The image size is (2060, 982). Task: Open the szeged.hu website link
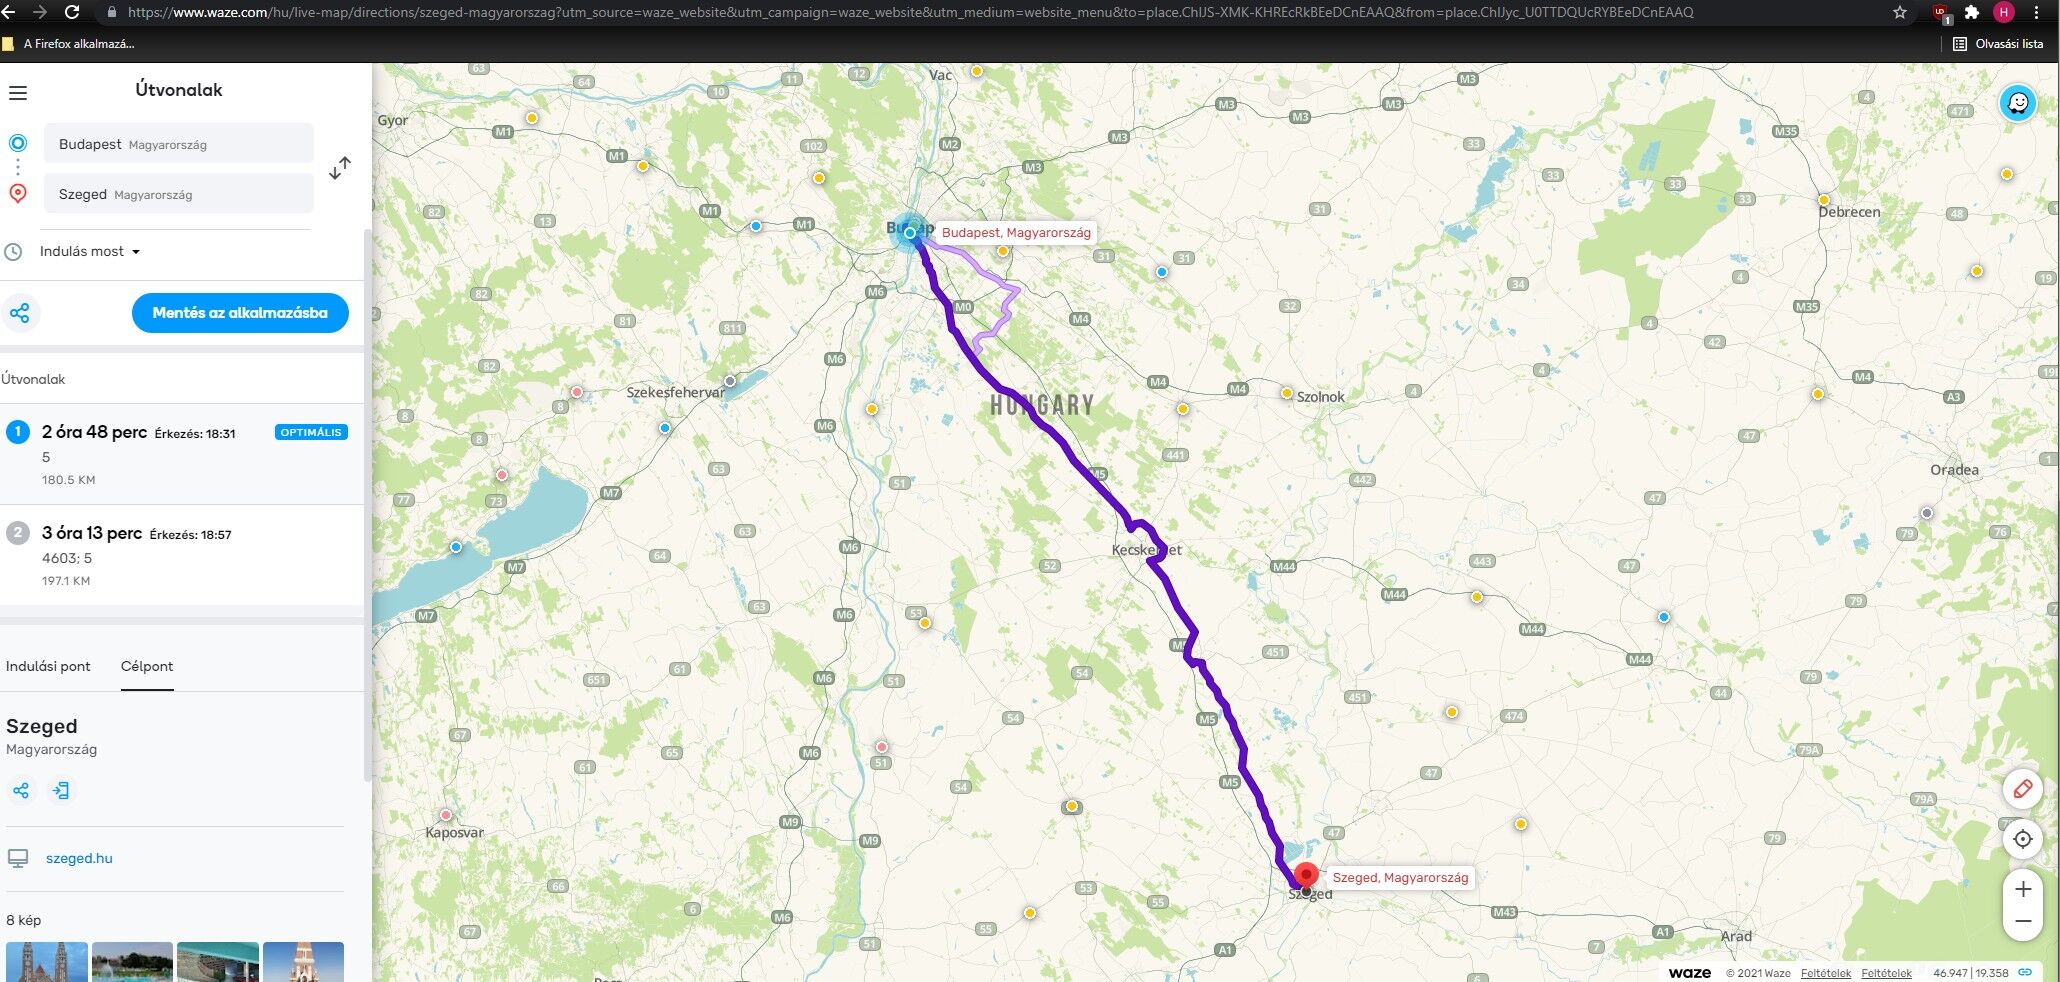click(x=79, y=858)
